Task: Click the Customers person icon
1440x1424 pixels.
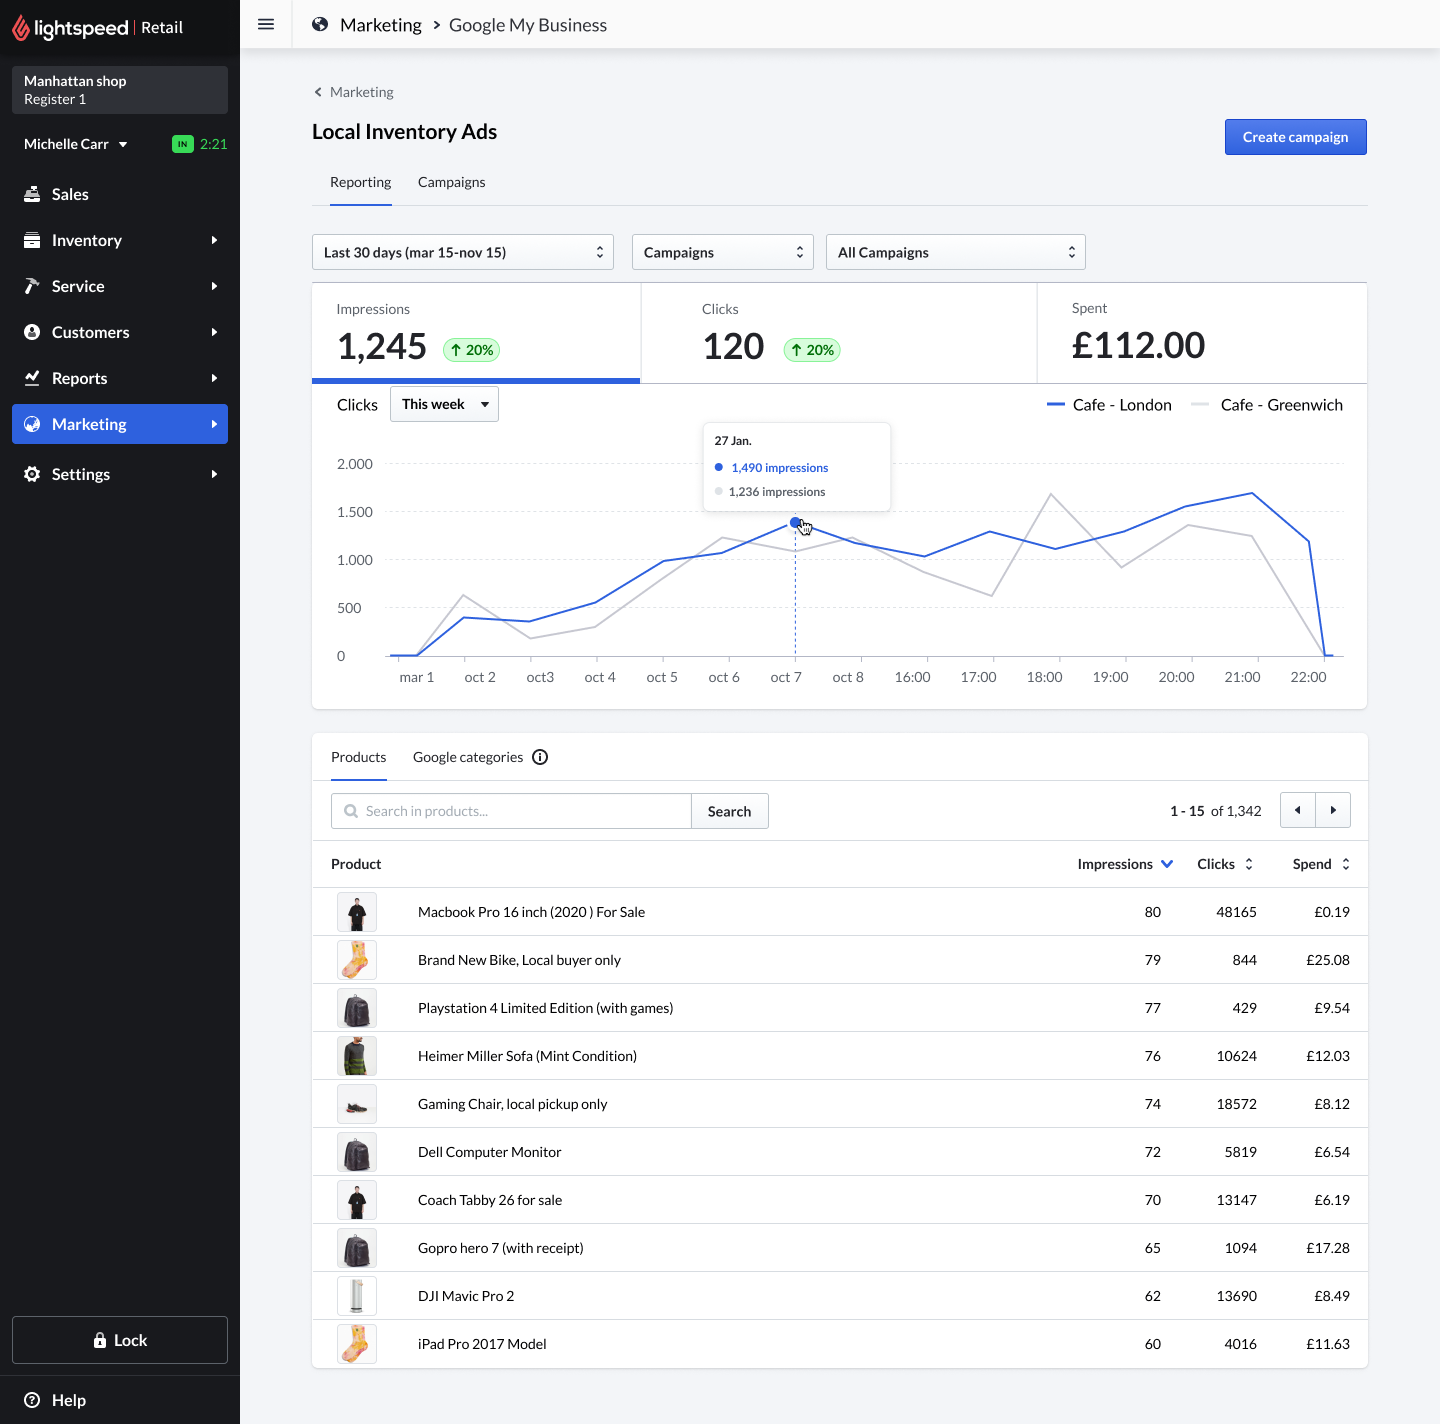Action: 32,332
